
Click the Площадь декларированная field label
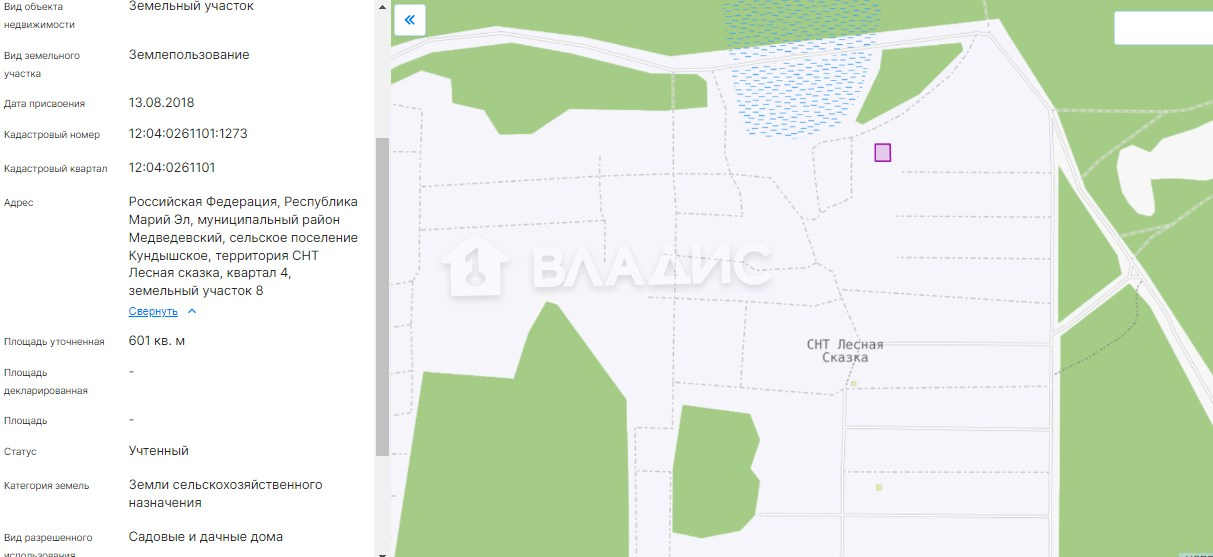coord(46,382)
